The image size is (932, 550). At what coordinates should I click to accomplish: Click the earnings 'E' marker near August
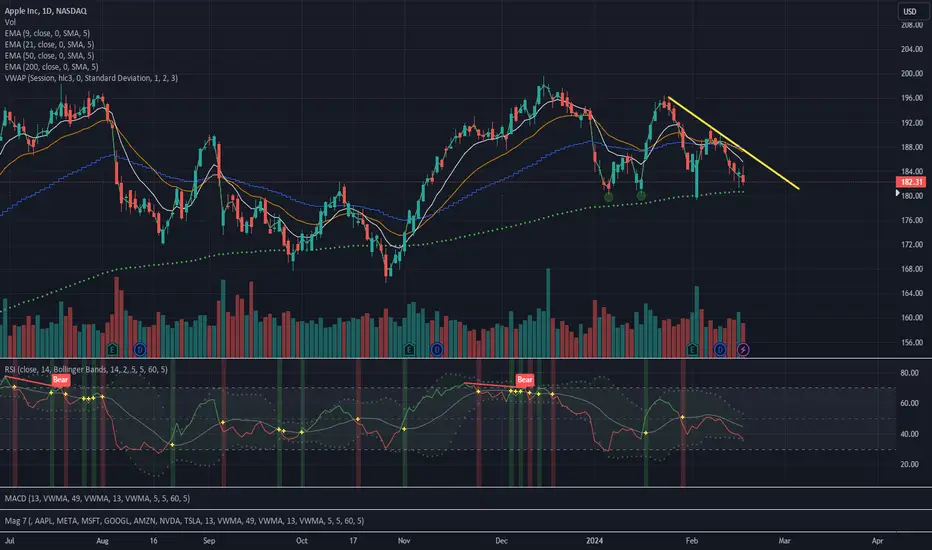[x=112, y=349]
